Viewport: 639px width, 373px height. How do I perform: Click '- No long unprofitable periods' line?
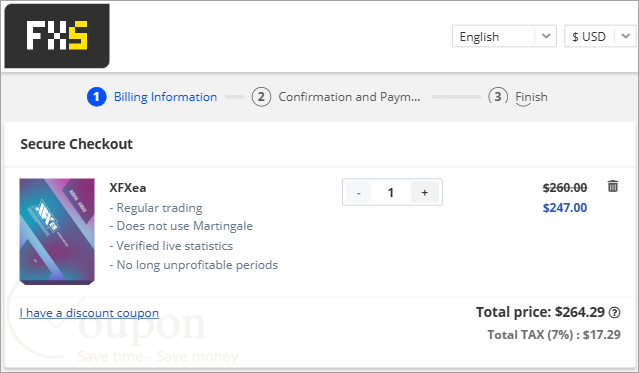tap(194, 265)
